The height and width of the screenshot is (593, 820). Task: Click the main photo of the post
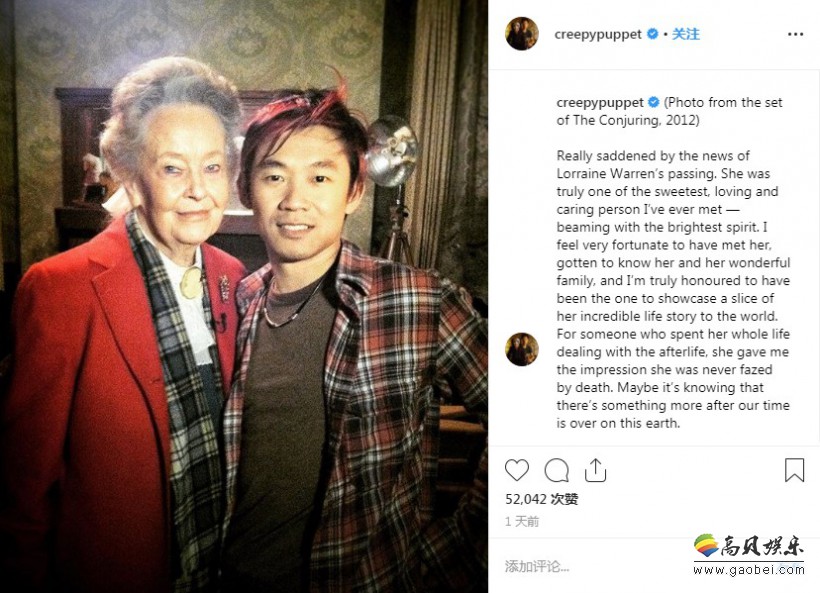[x=244, y=296]
